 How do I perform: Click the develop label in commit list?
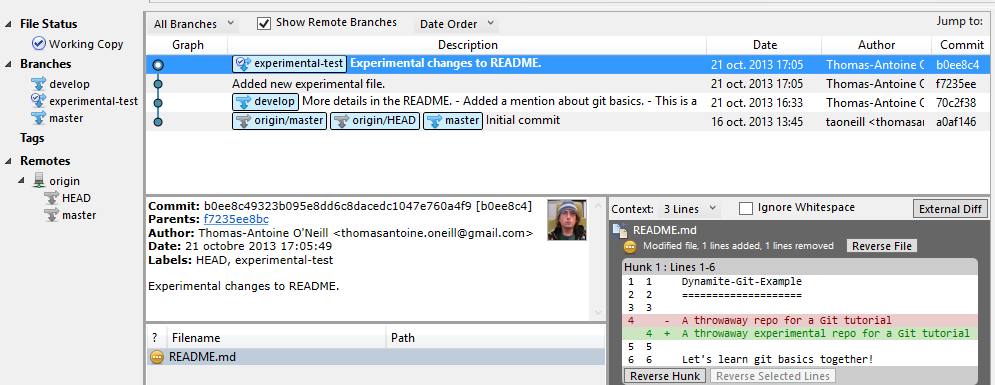point(265,101)
